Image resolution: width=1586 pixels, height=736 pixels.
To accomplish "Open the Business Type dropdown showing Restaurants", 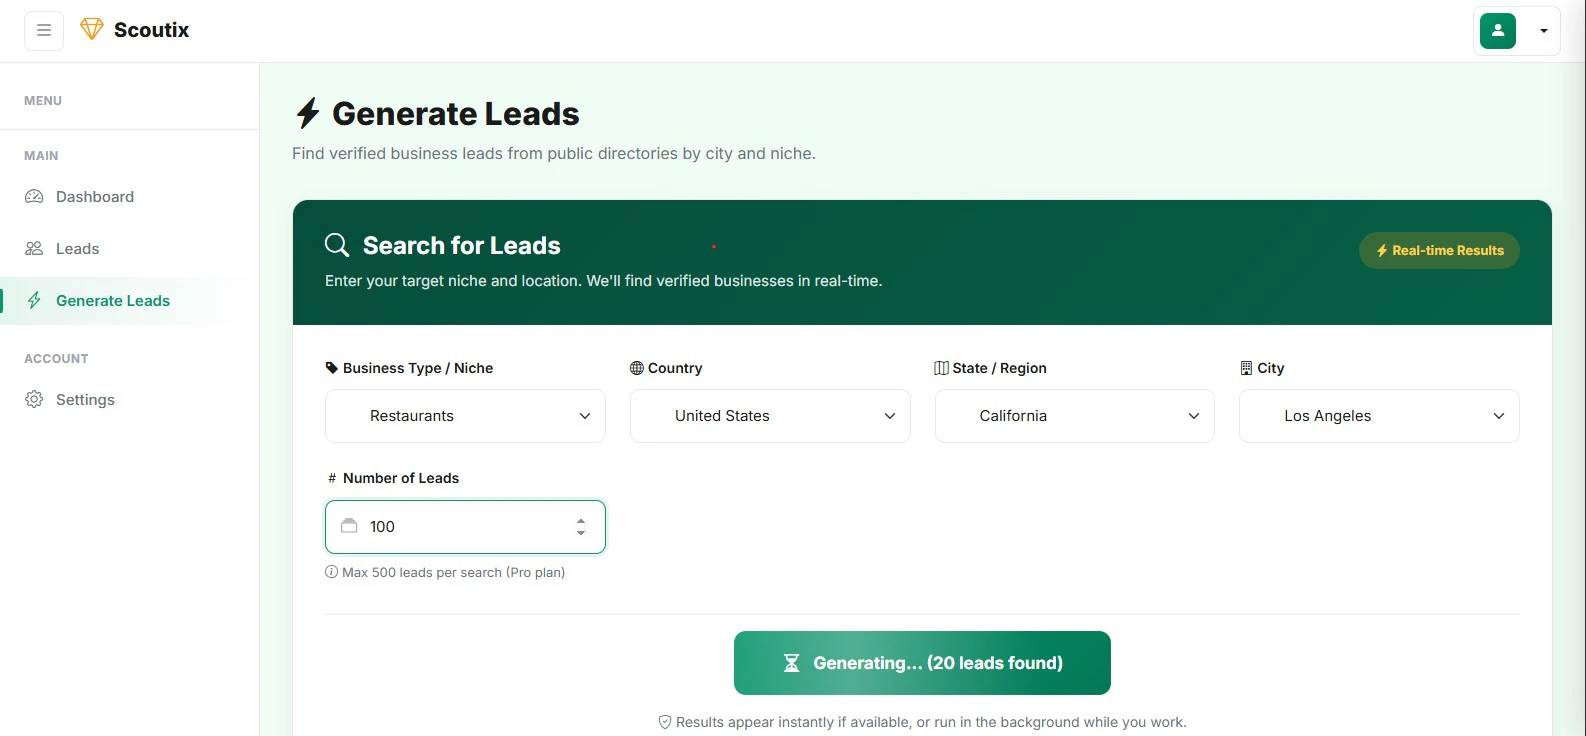I will click(x=464, y=416).
